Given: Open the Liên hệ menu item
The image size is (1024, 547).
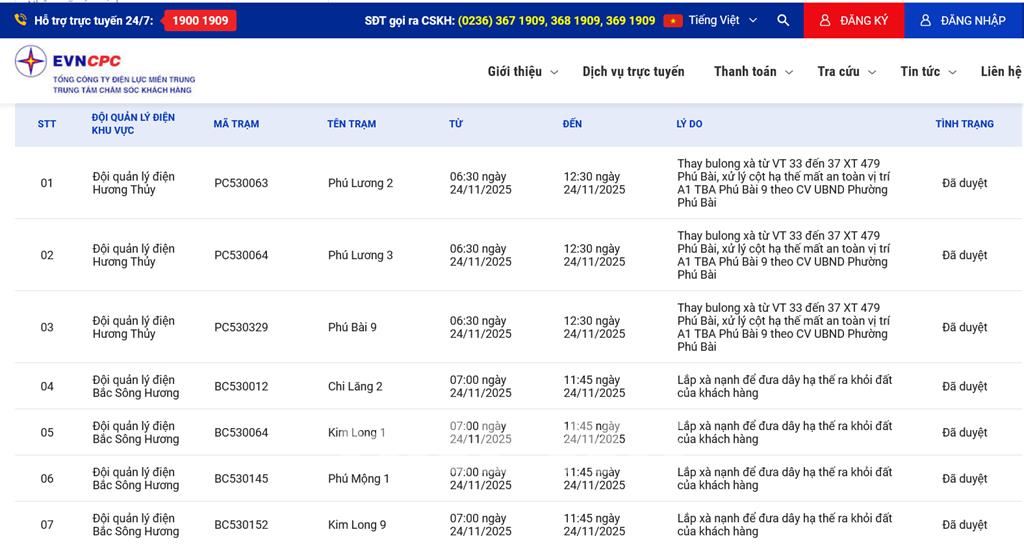Looking at the screenshot, I should coord(1000,72).
